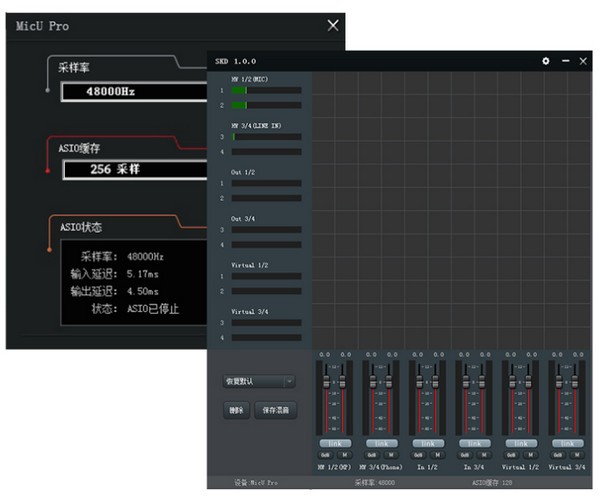600x500 pixels.
Task: Click the 删除 button
Action: point(235,410)
